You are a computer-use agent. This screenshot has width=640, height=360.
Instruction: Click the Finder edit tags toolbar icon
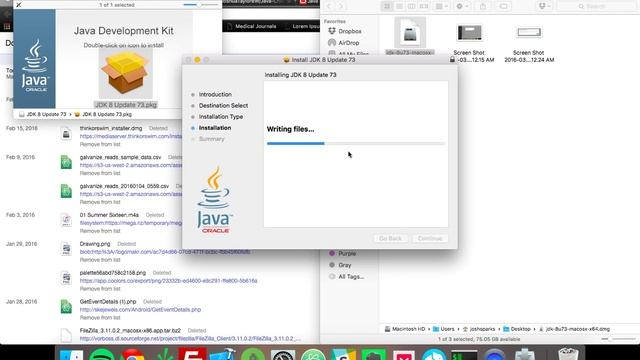(503, 6)
